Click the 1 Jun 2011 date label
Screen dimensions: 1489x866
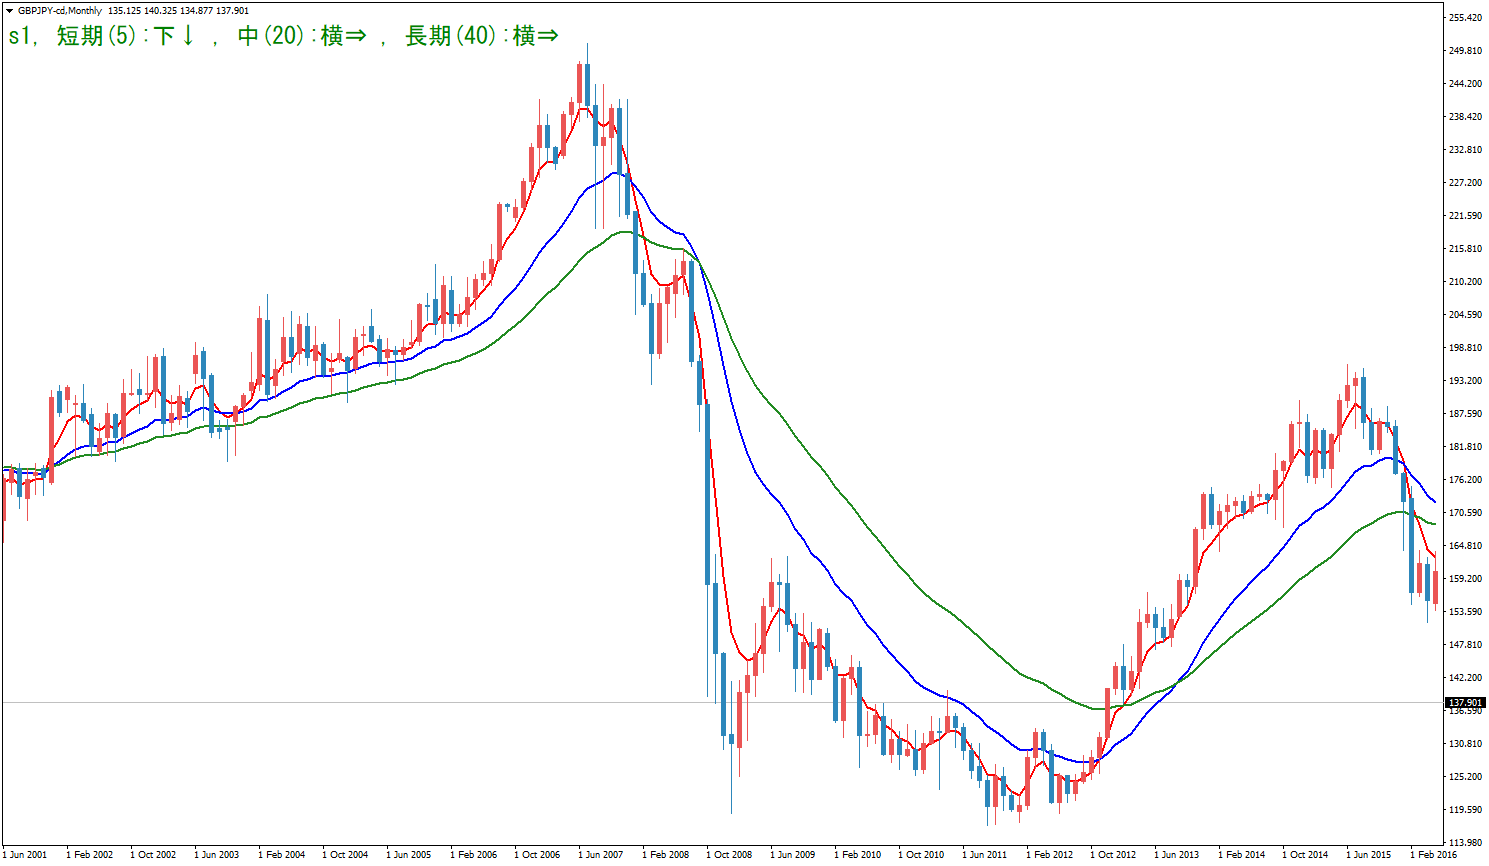tap(985, 855)
